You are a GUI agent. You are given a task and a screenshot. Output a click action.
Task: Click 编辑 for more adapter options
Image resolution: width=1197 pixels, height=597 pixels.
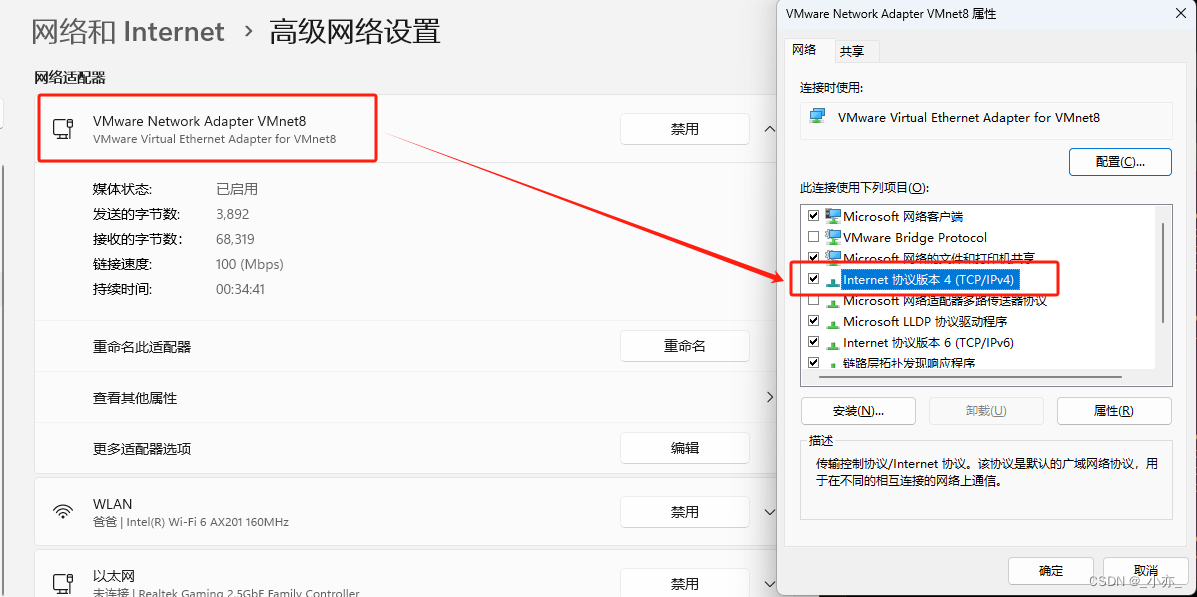coord(685,448)
